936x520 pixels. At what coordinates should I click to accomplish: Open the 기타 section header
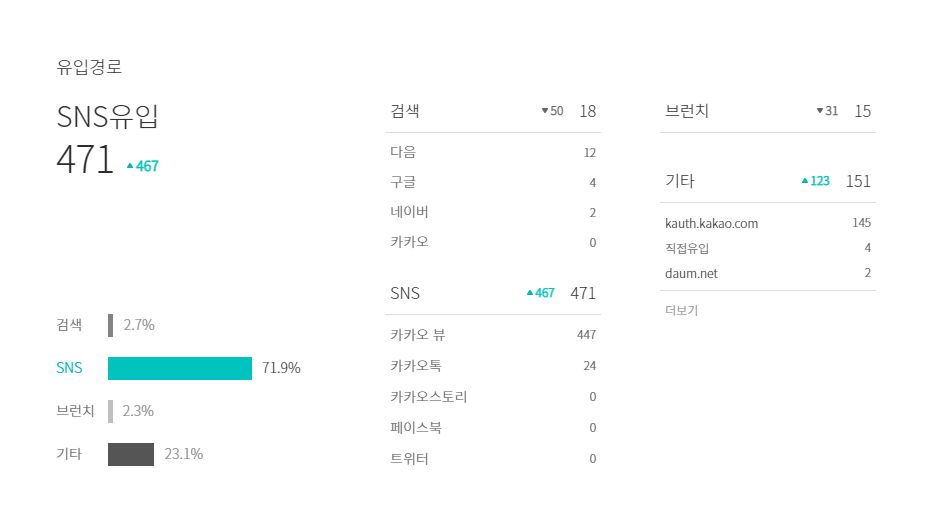768,181
